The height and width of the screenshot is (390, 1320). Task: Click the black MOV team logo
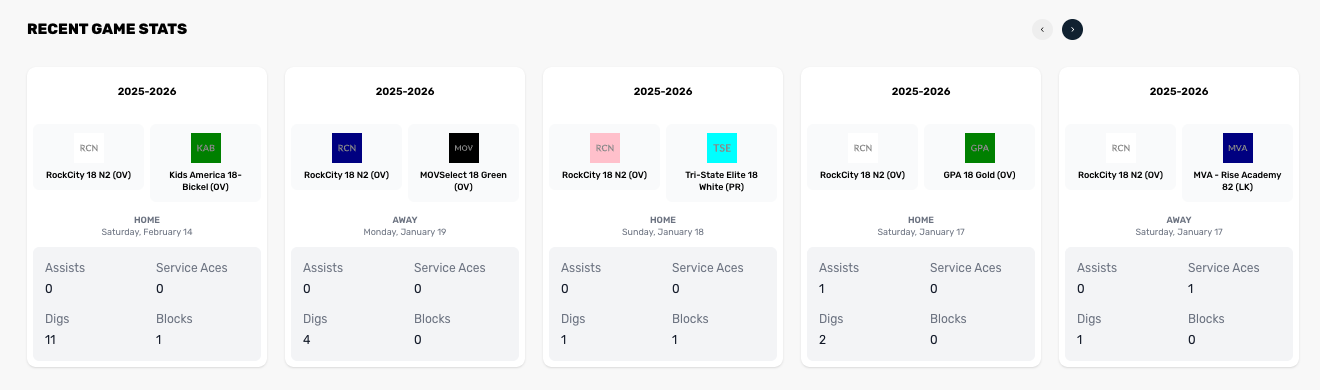click(464, 148)
